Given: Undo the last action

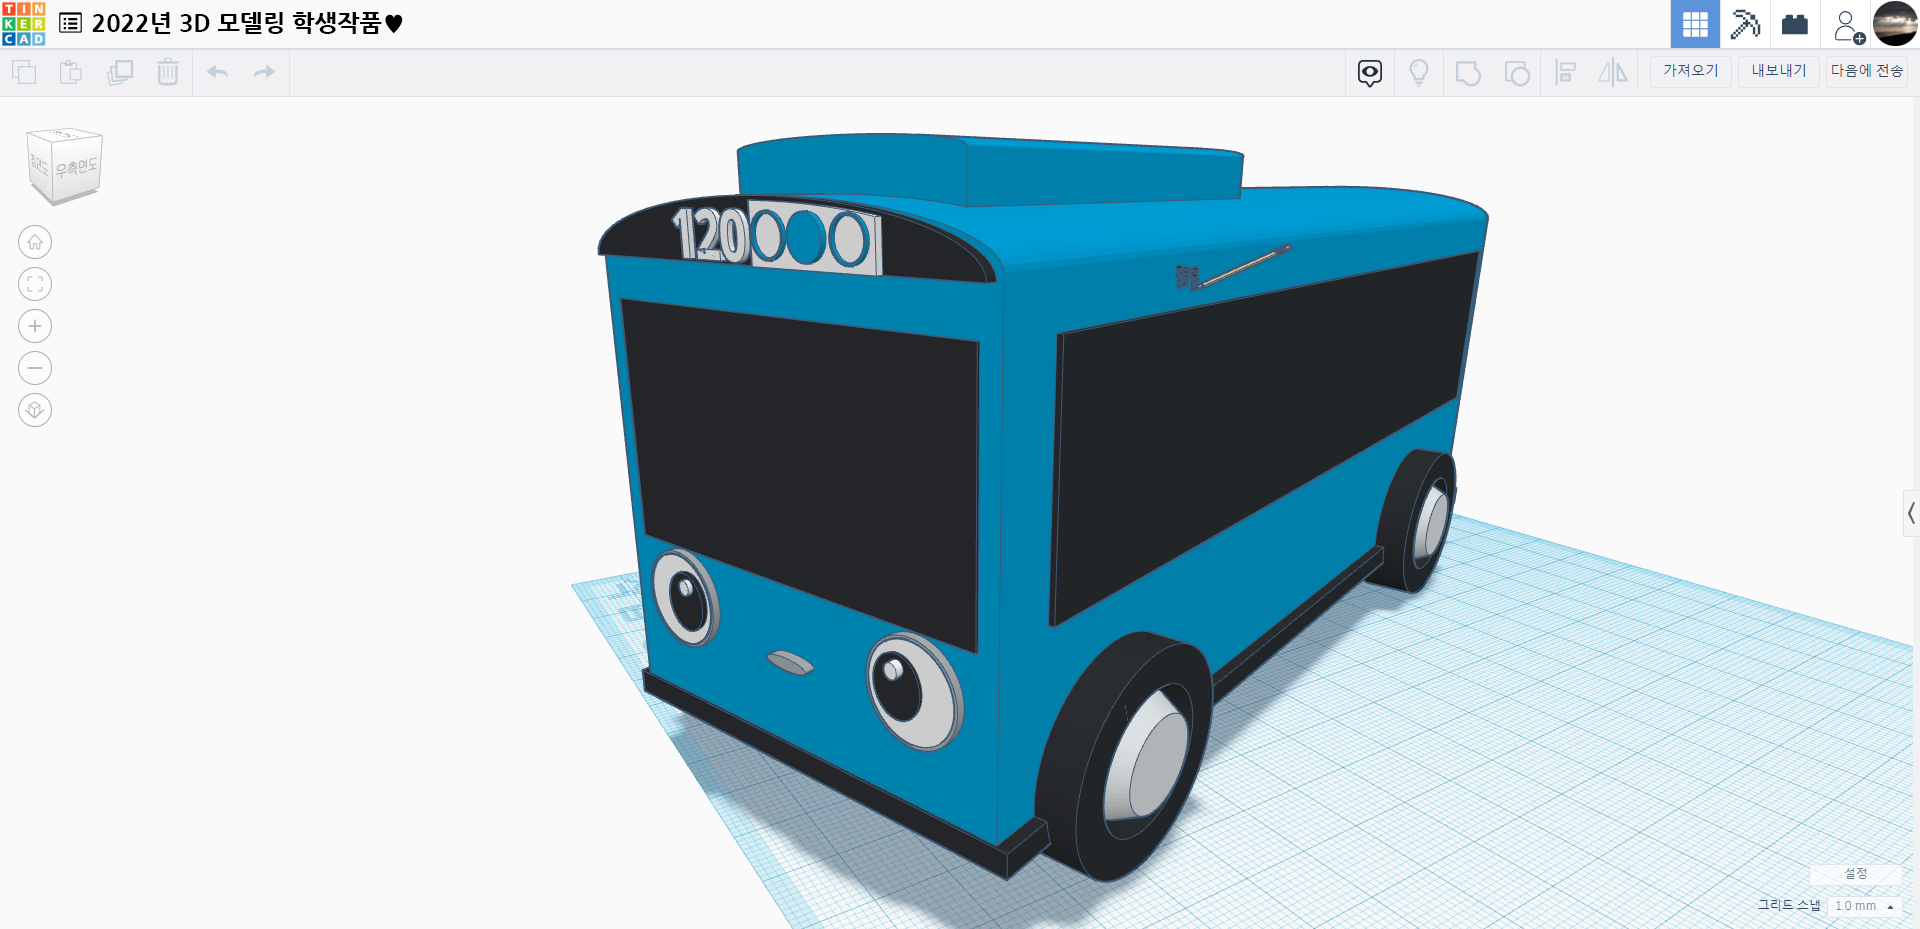Looking at the screenshot, I should pyautogui.click(x=218, y=72).
